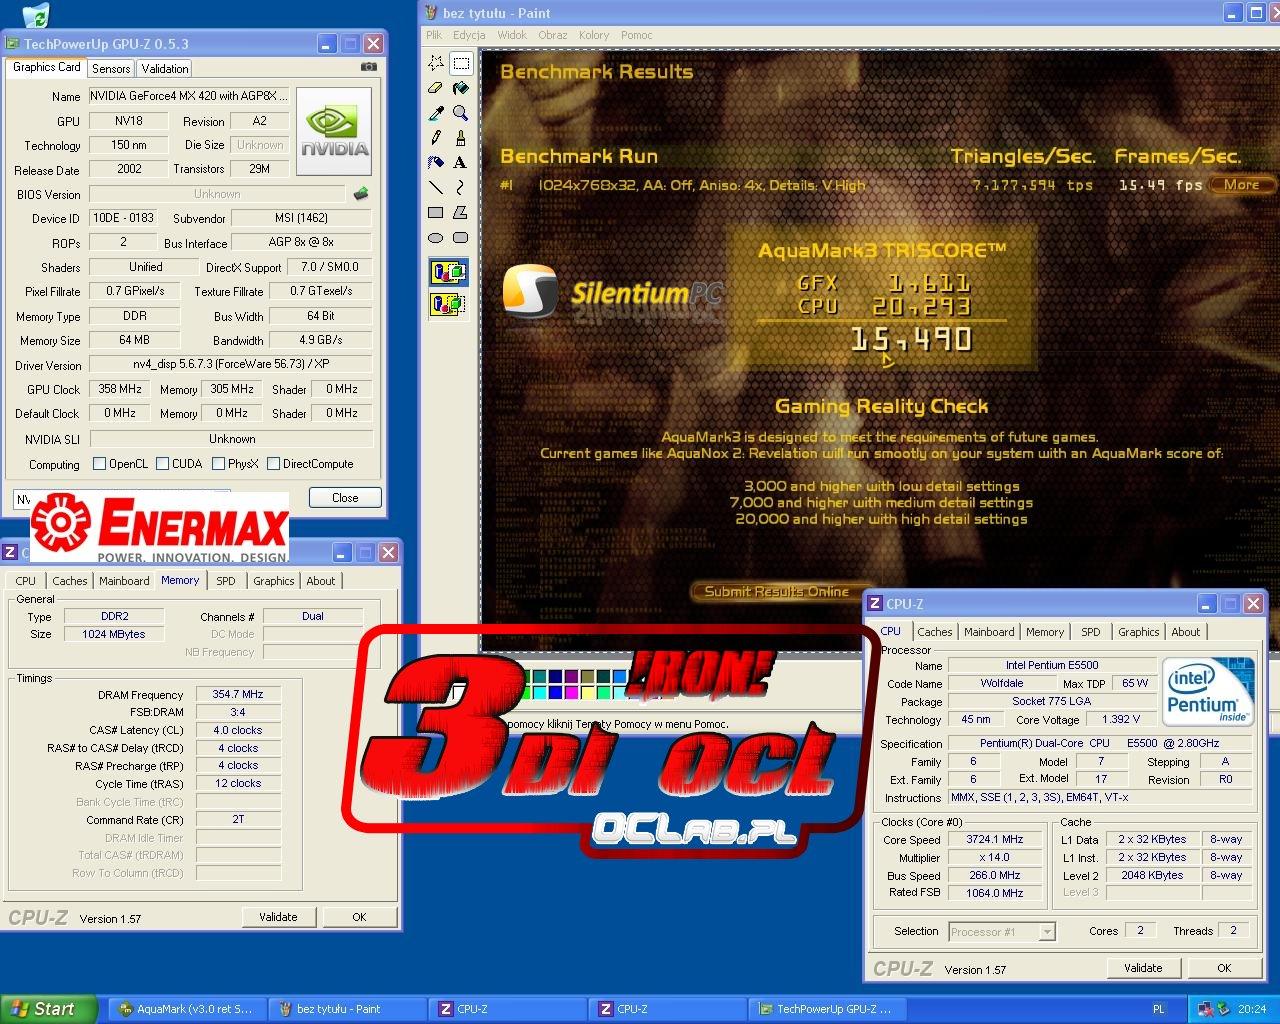This screenshot has height=1024, width=1280.
Task: Open the About tab in processor CPU-Z window
Action: pyautogui.click(x=1186, y=632)
